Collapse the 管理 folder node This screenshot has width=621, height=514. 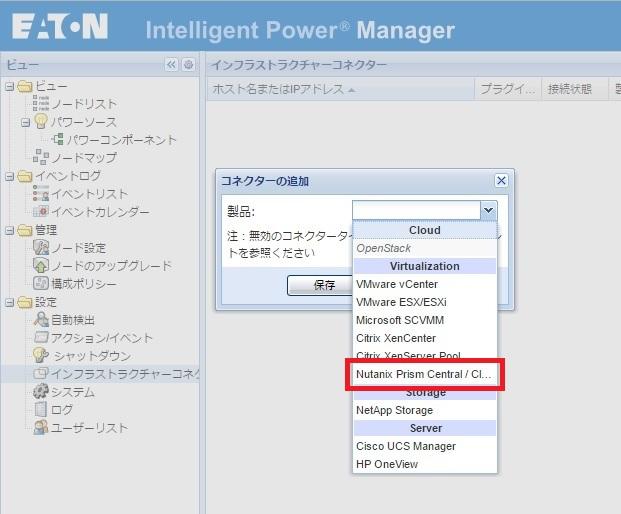pyautogui.click(x=10, y=230)
